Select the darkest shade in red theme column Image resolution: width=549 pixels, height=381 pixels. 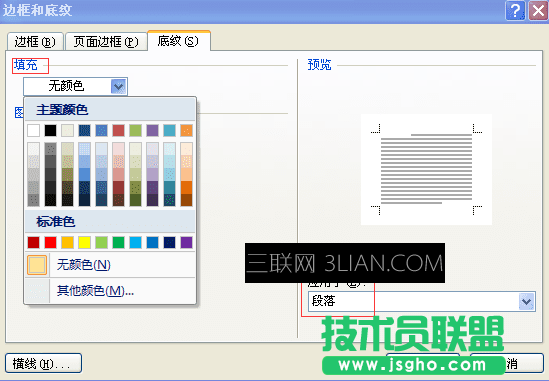click(x=118, y=200)
